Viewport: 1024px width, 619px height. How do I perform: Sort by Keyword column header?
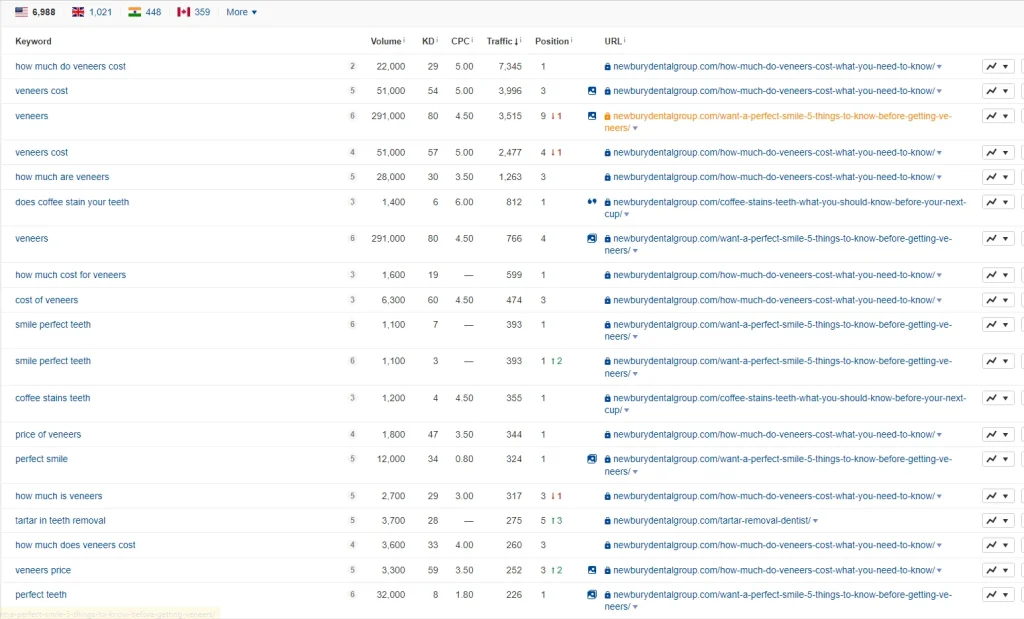tap(33, 41)
